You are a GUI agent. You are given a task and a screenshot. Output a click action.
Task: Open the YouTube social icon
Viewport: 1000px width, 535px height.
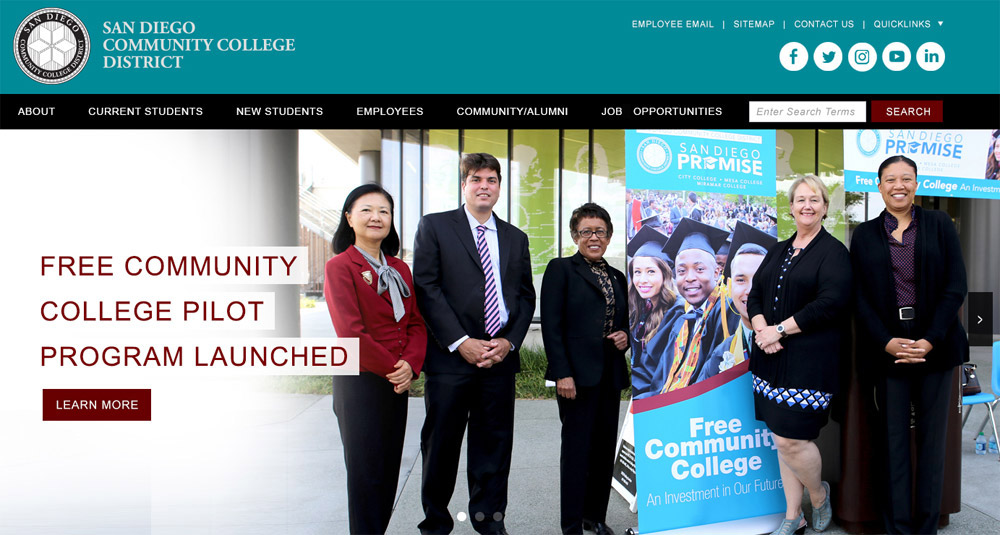[897, 57]
